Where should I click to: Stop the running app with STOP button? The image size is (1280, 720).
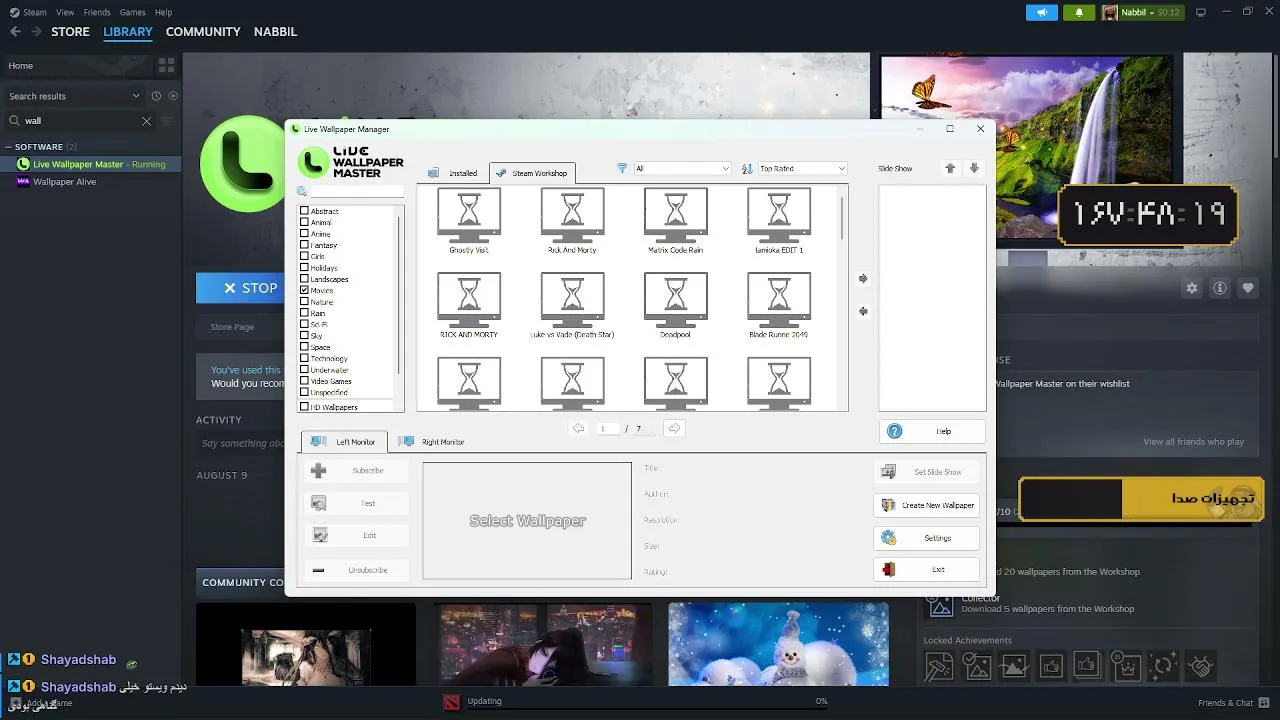click(240, 288)
